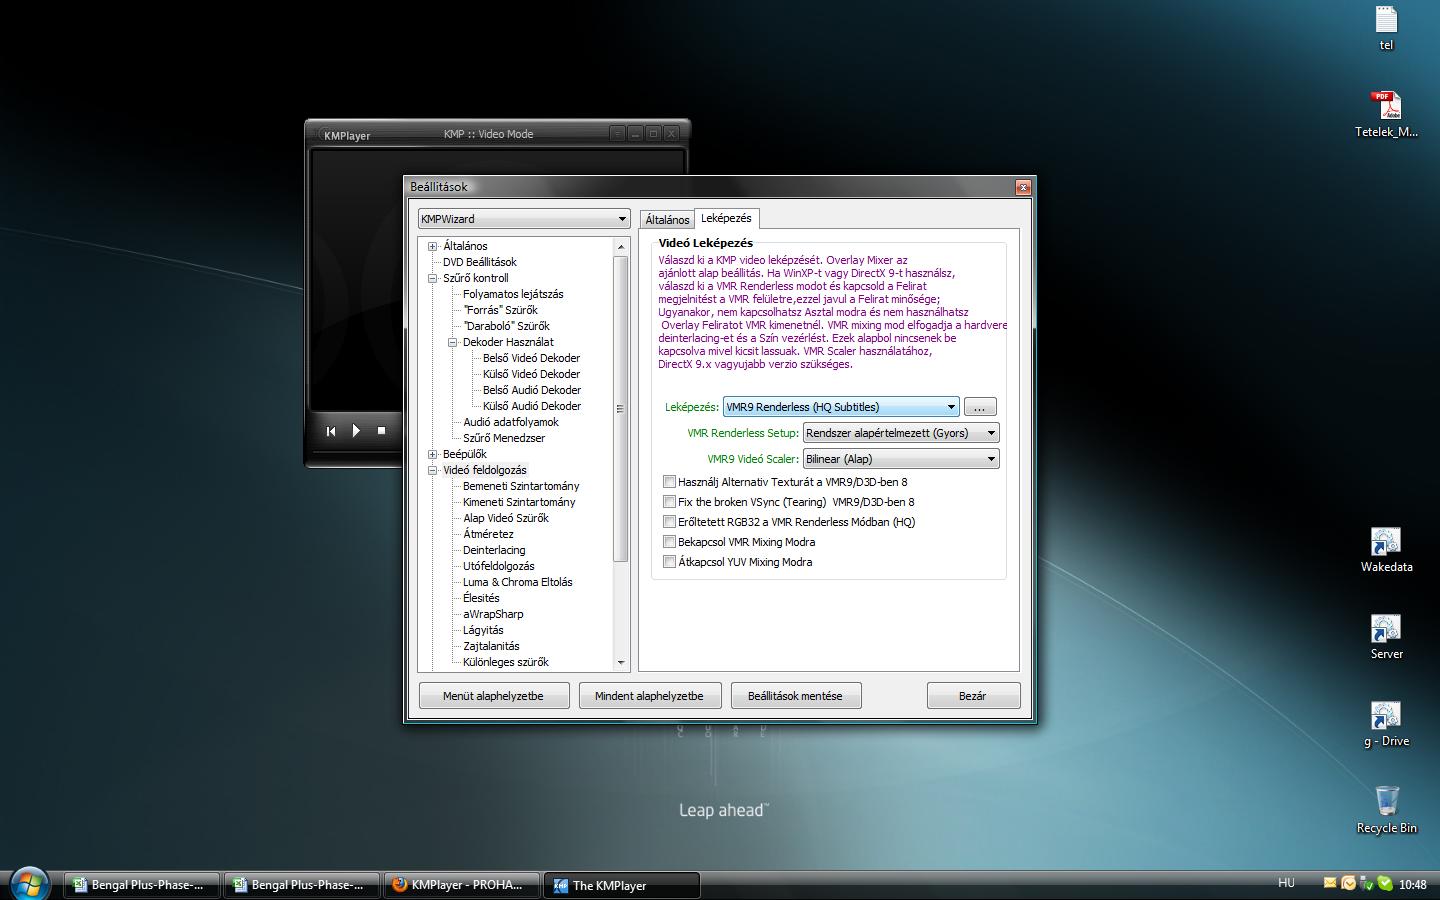Click the Menüt alaphelyzetbe button
The image size is (1440, 900).
(494, 696)
